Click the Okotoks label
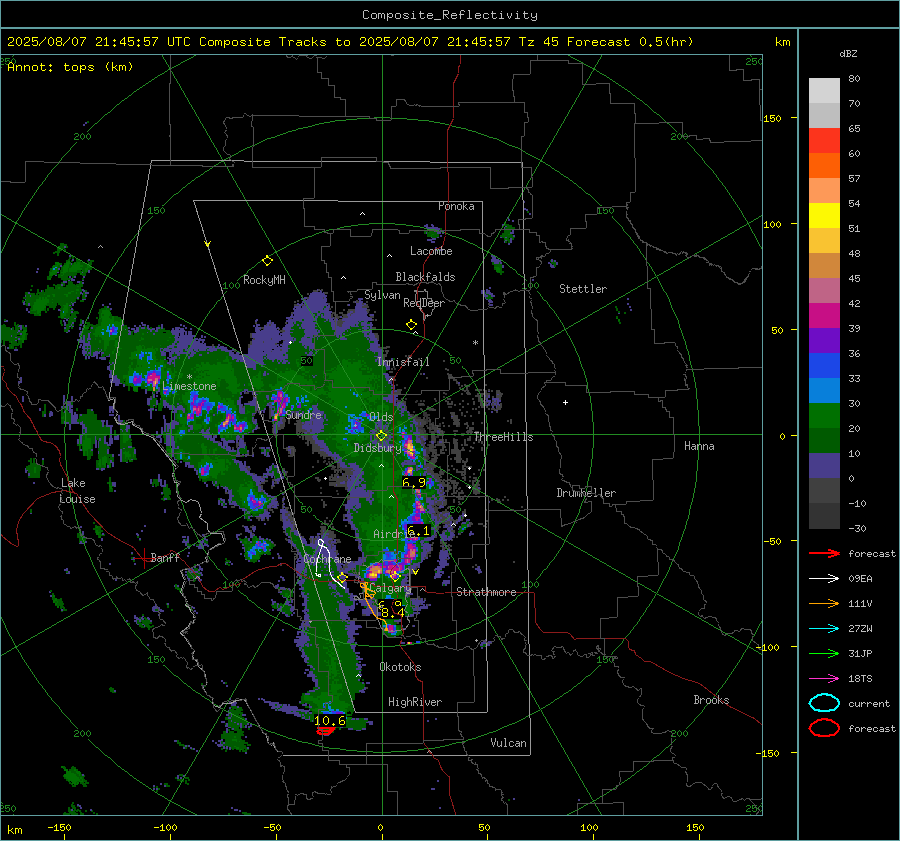The image size is (900, 841). [x=400, y=667]
